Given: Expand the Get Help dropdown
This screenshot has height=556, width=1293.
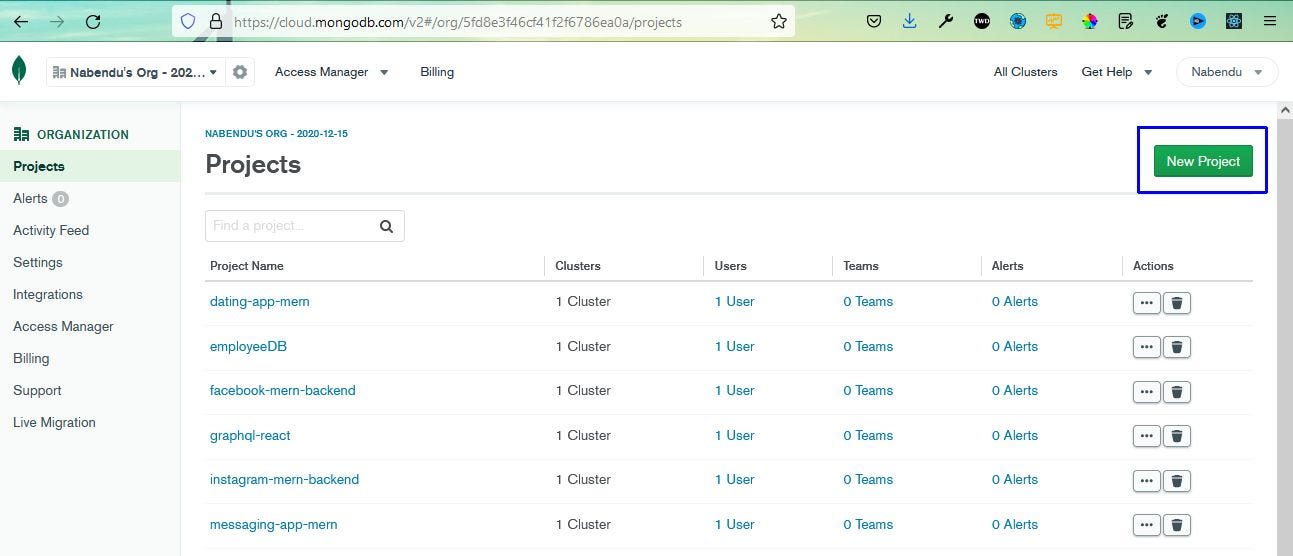Looking at the screenshot, I should [1117, 72].
